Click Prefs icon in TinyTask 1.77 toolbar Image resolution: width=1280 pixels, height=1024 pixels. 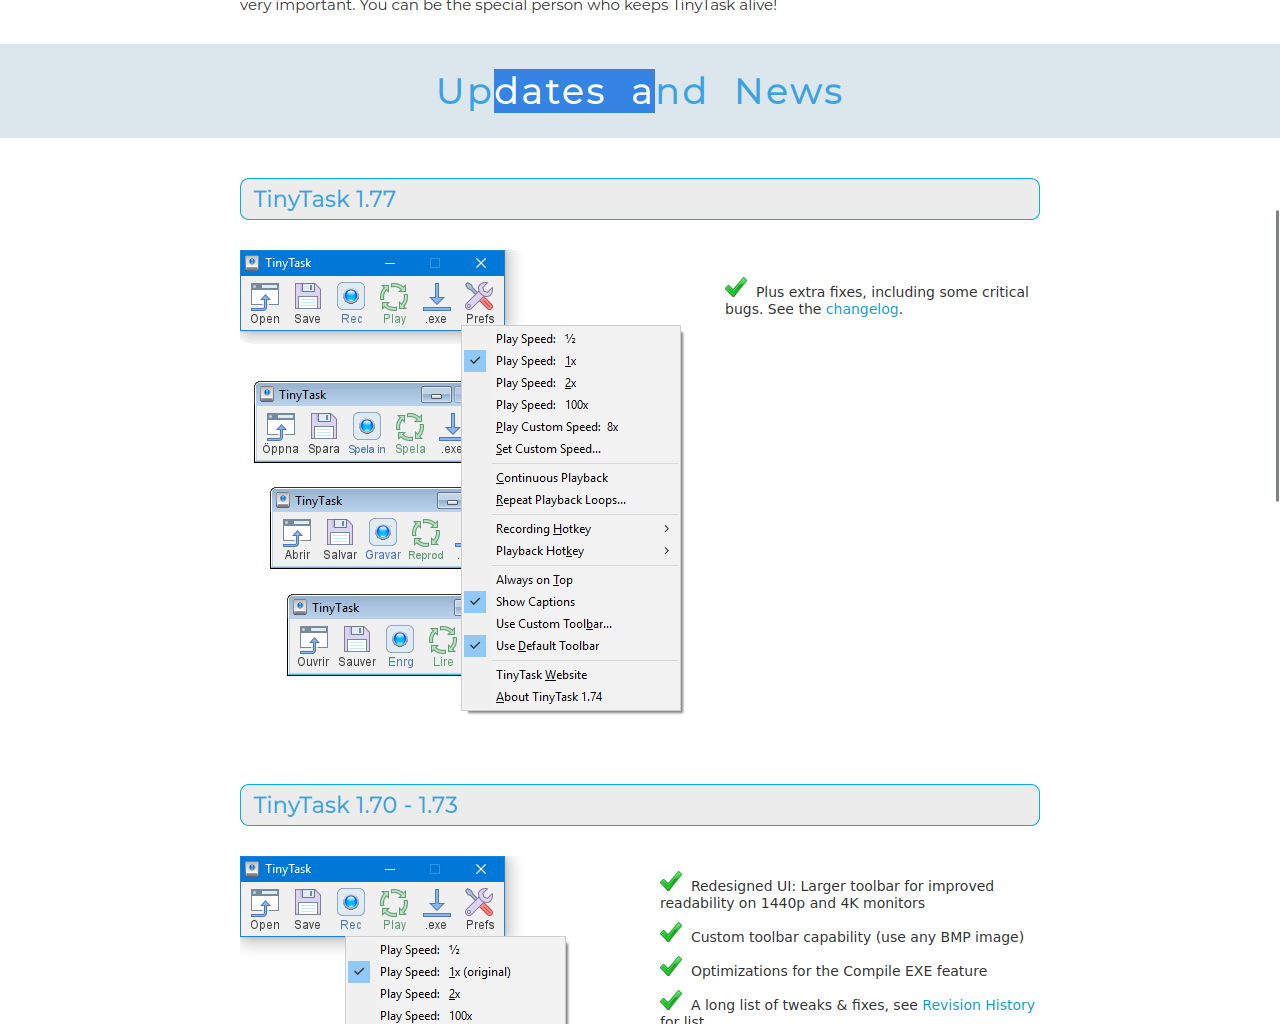click(480, 303)
